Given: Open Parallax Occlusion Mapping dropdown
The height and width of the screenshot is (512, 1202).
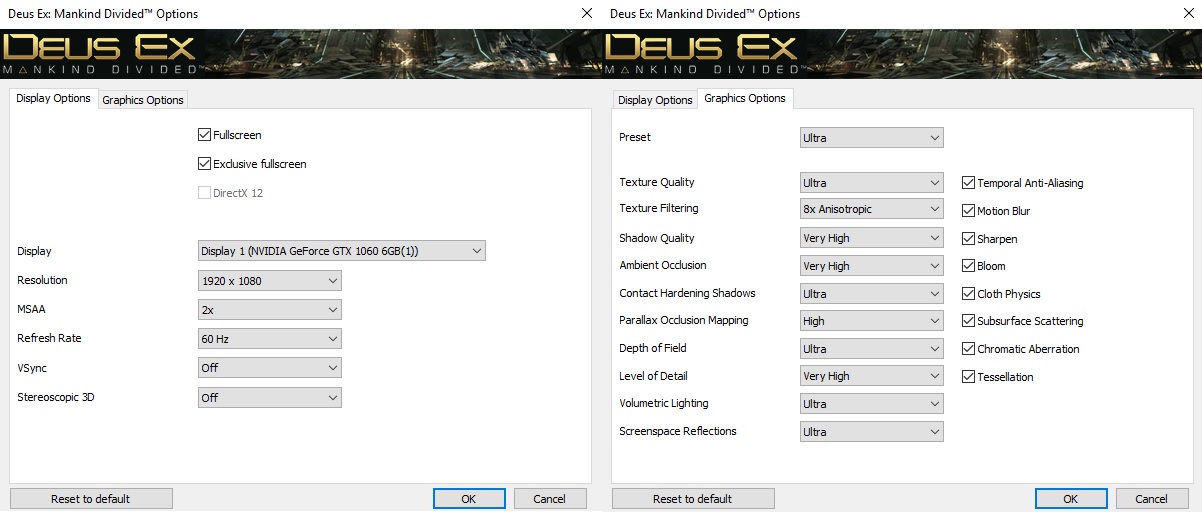Looking at the screenshot, I should click(x=872, y=321).
